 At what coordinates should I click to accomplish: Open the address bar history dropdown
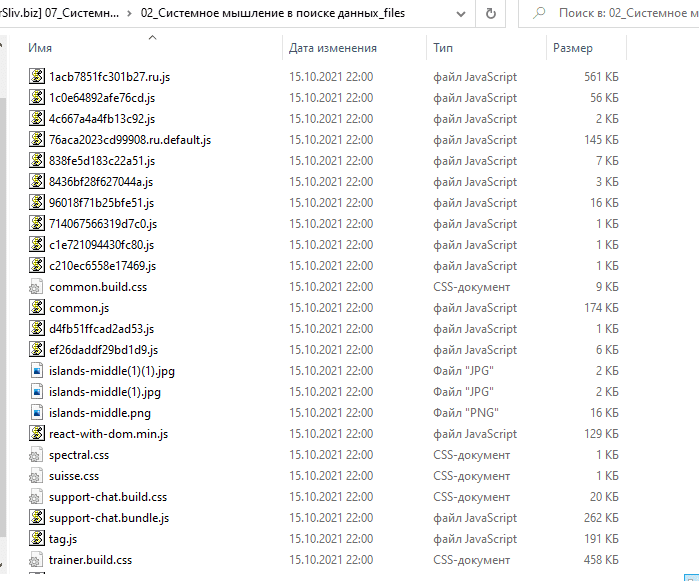(459, 14)
